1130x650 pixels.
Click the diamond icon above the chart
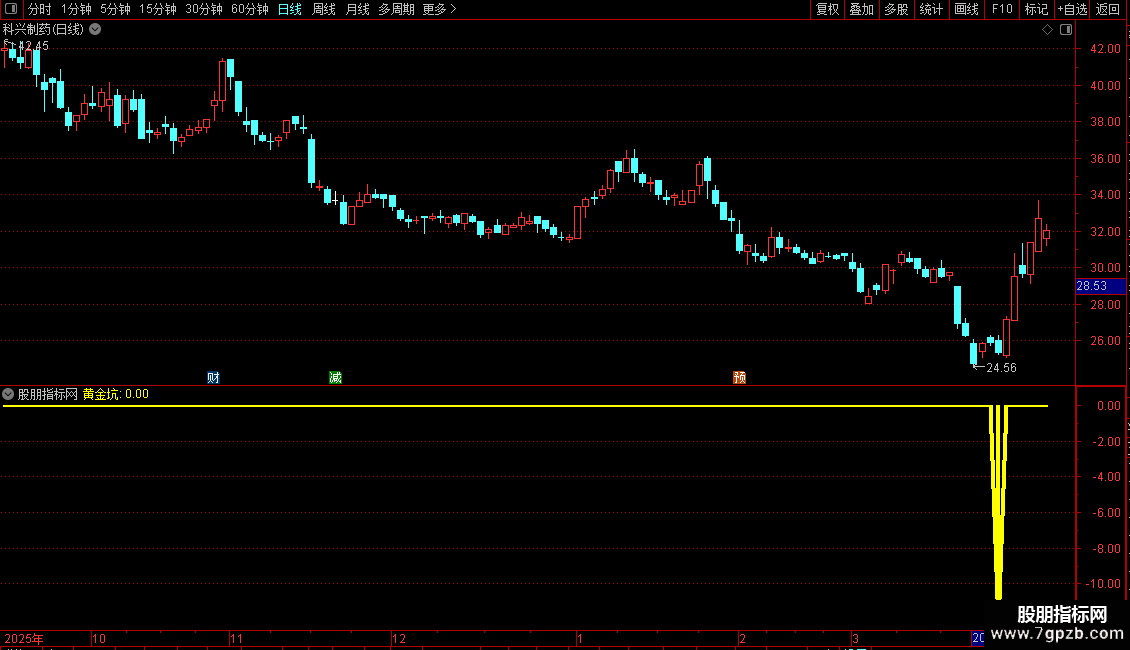pos(1047,30)
